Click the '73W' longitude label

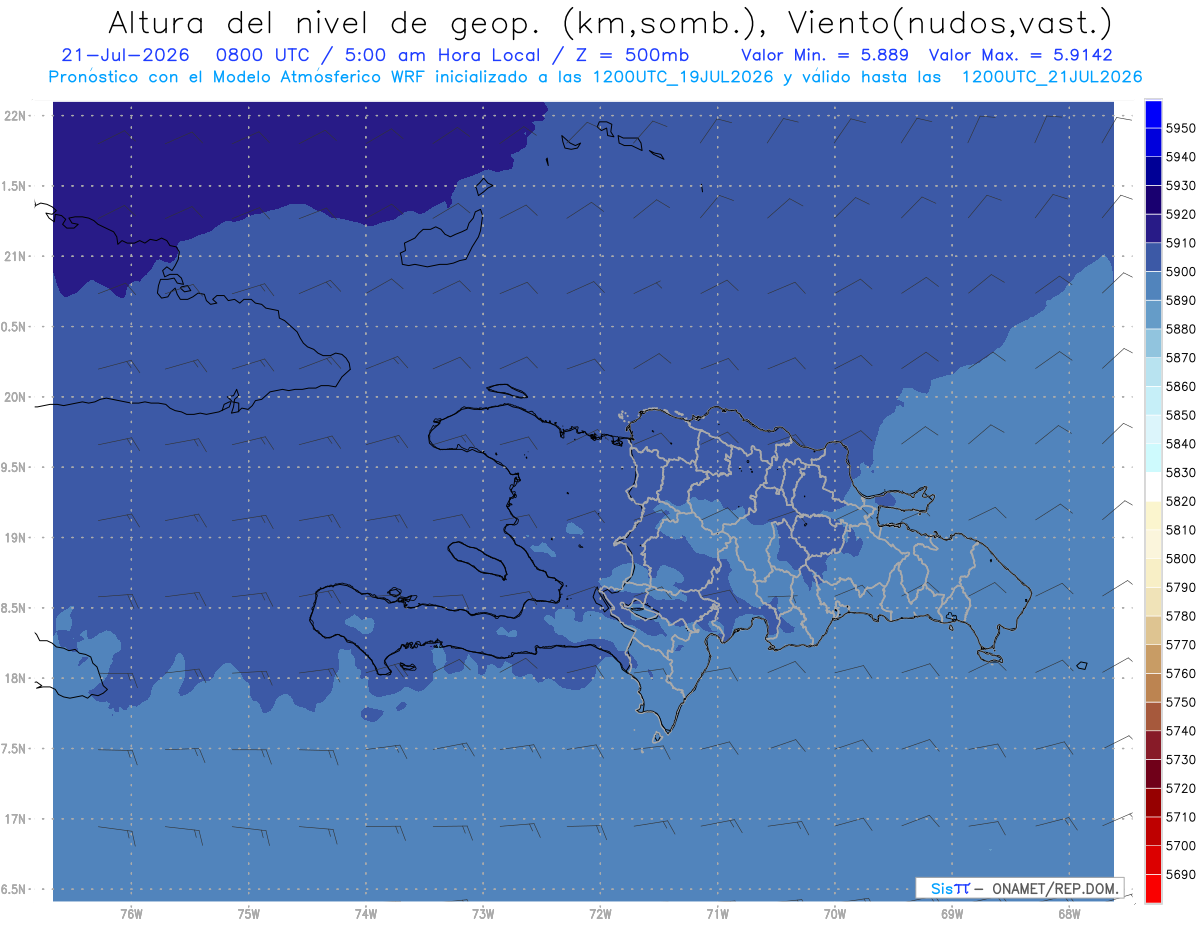[x=483, y=913]
